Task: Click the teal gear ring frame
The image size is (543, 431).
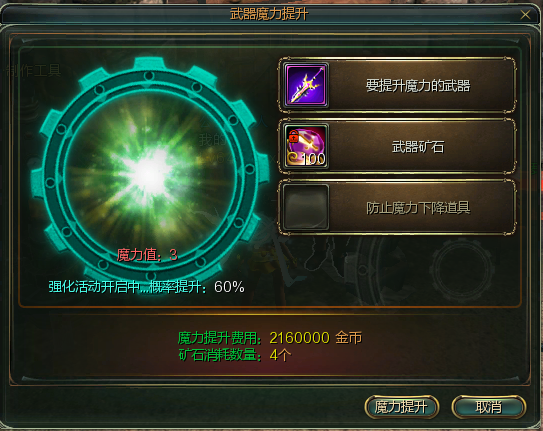Action: 150,172
